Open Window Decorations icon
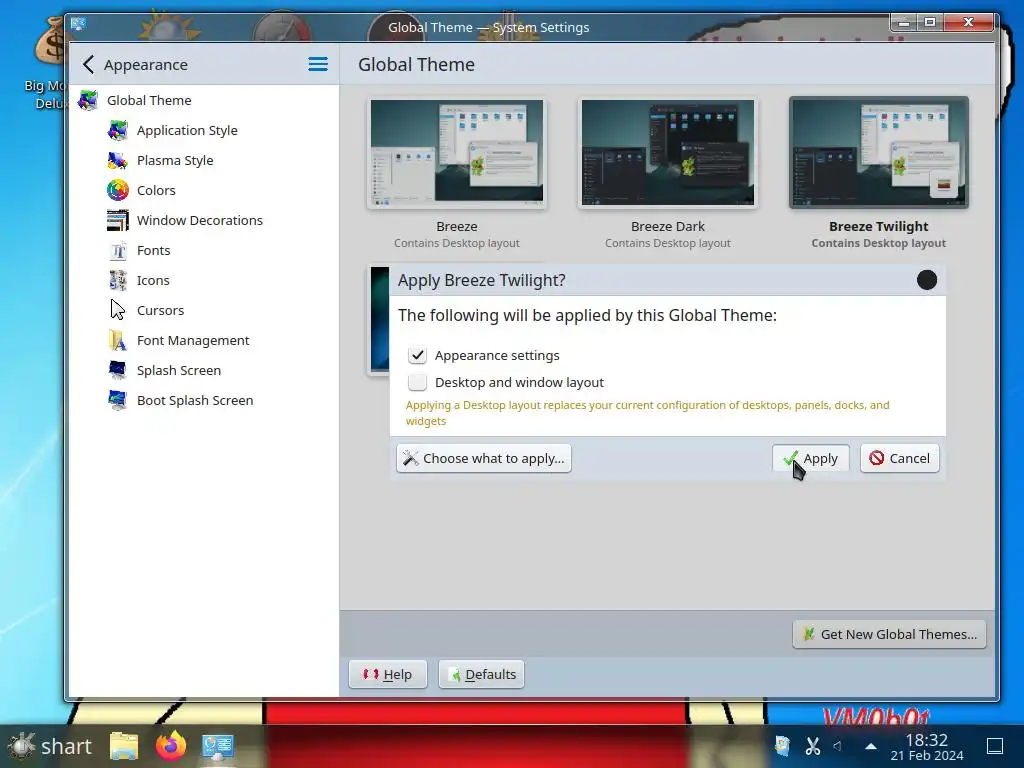Image resolution: width=1024 pixels, height=768 pixels. click(x=118, y=221)
